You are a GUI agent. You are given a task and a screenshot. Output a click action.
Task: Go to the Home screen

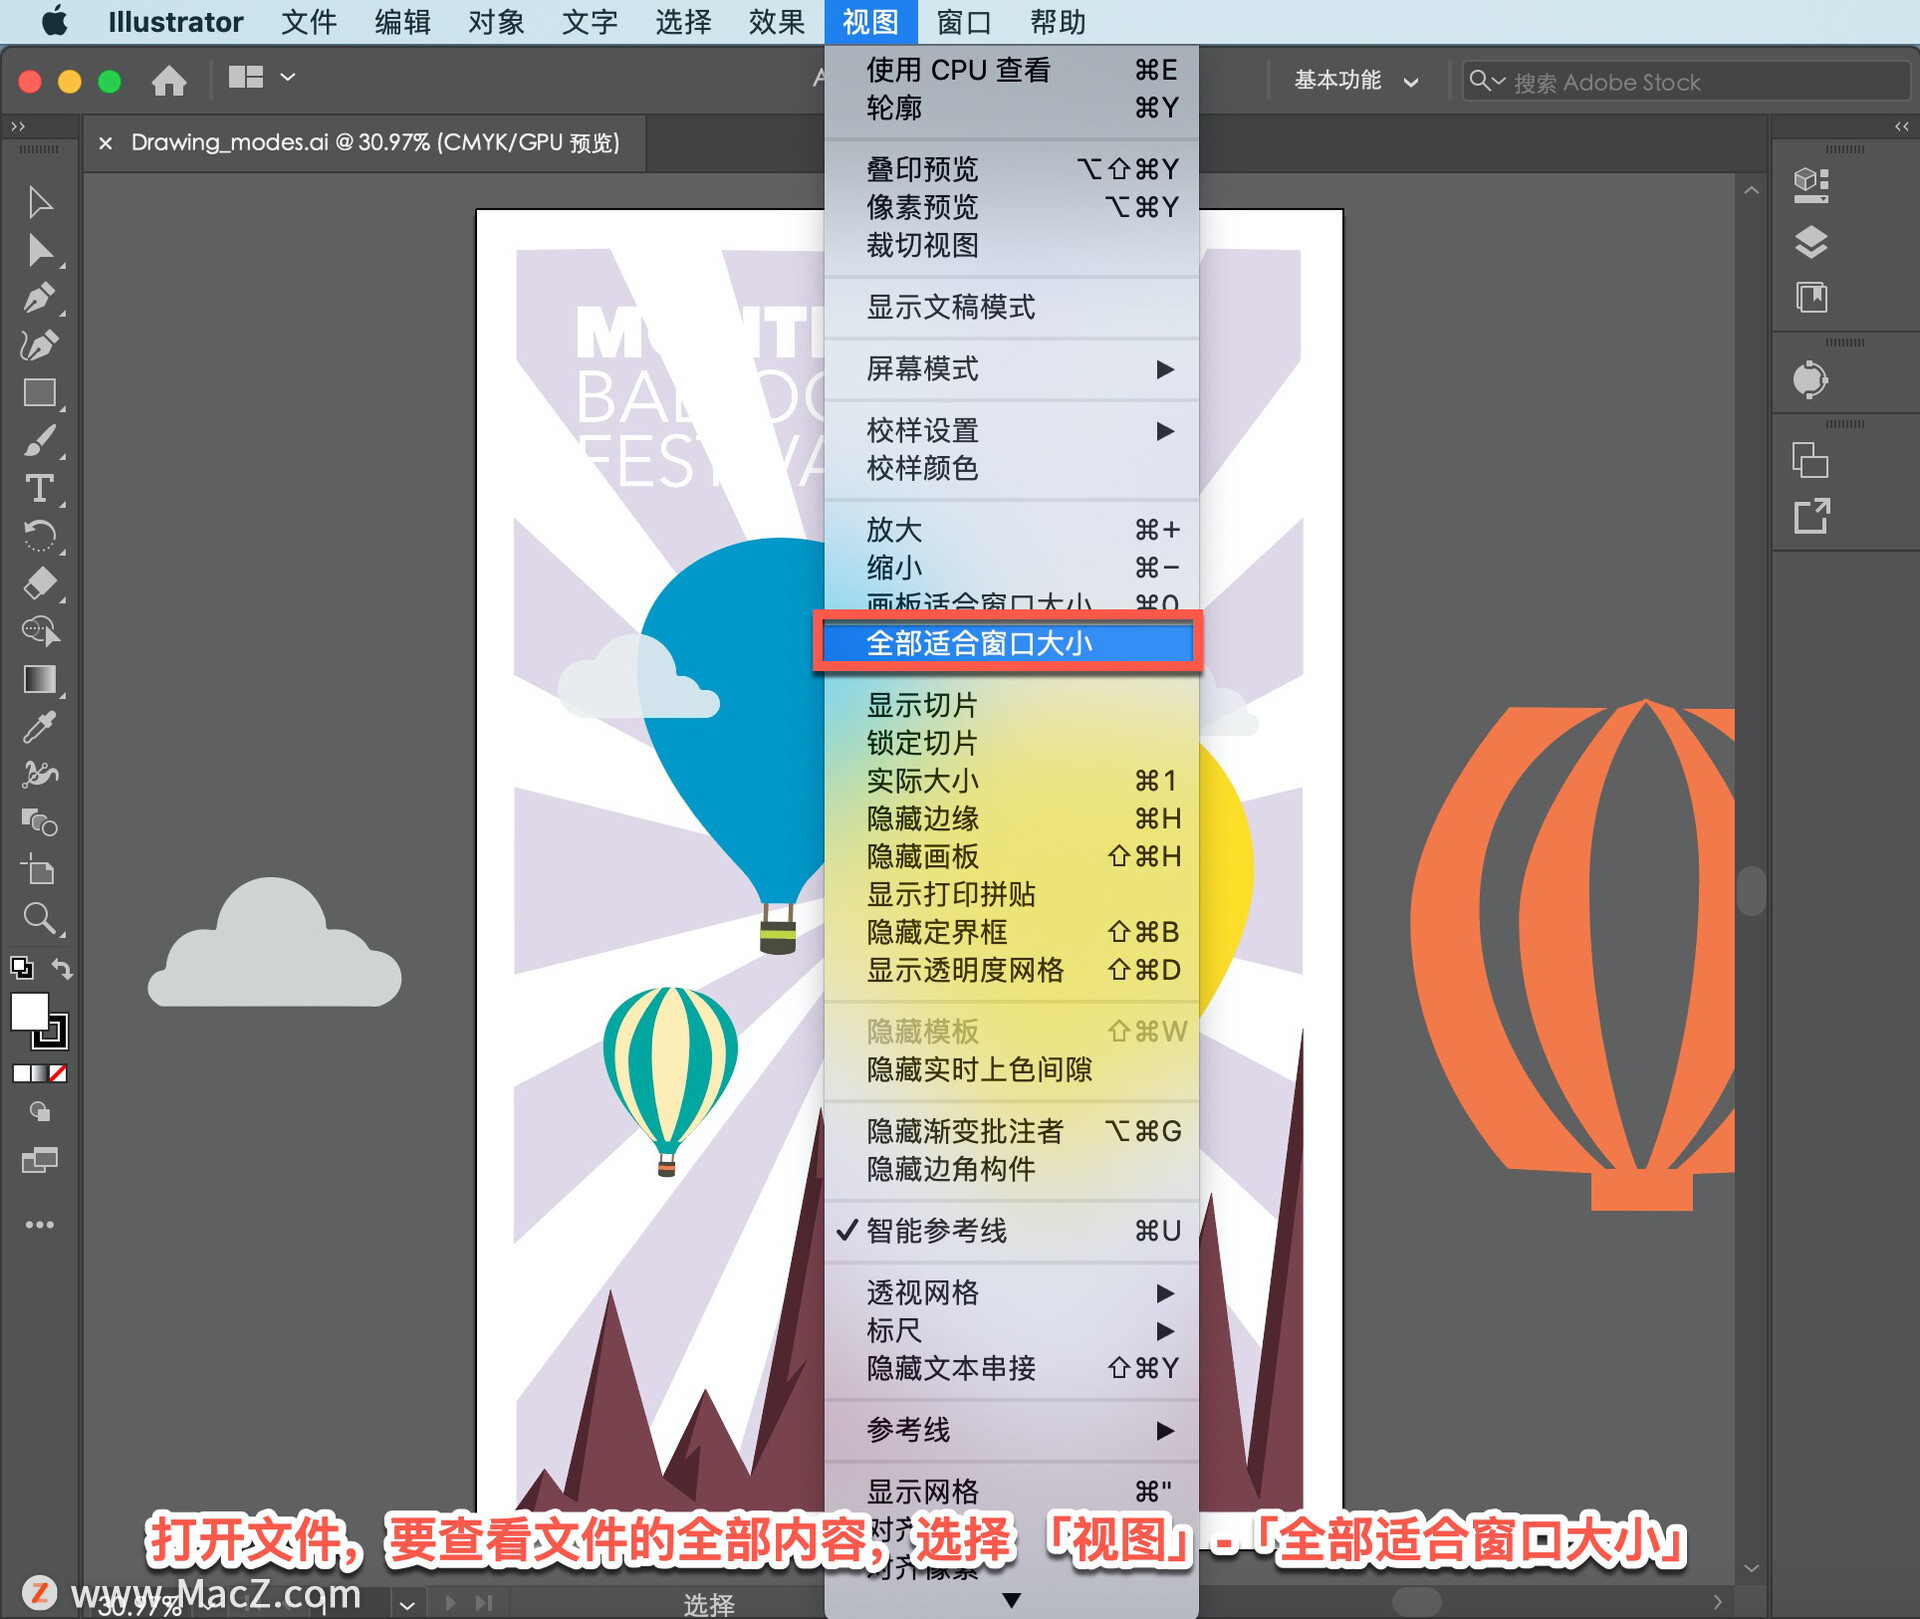[x=169, y=79]
